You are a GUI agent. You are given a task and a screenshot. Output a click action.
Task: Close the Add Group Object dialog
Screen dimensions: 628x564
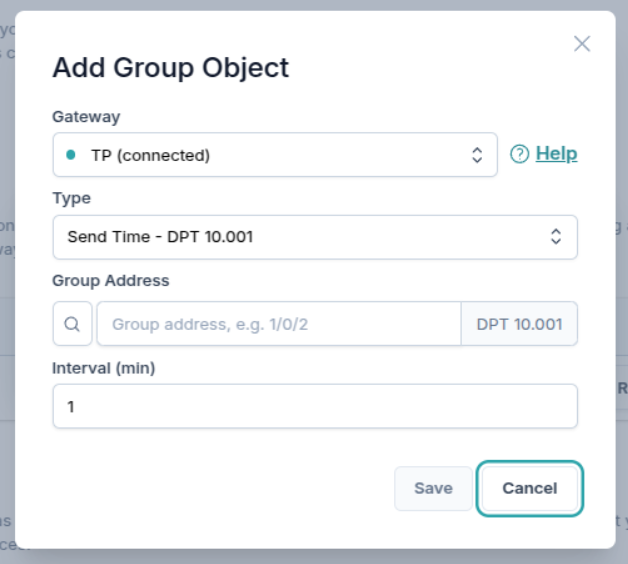pyautogui.click(x=582, y=44)
